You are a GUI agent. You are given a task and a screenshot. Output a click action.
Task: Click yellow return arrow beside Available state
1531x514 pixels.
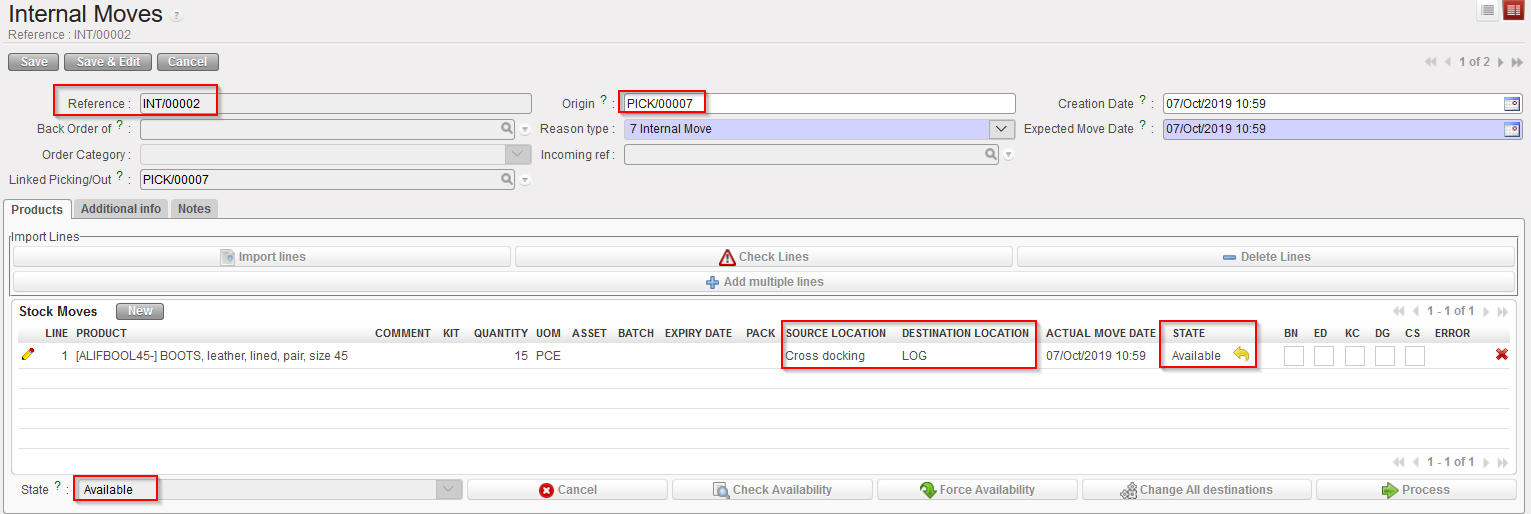coord(1241,355)
